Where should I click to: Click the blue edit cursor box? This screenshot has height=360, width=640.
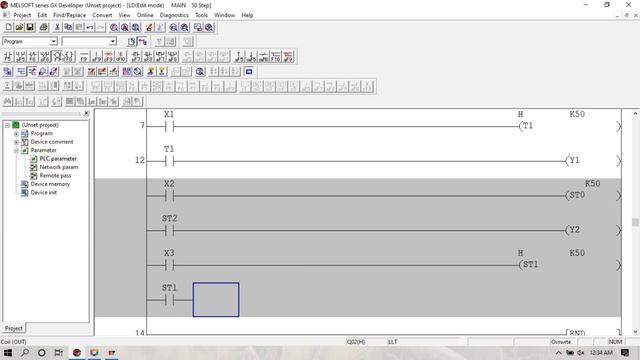(x=216, y=300)
